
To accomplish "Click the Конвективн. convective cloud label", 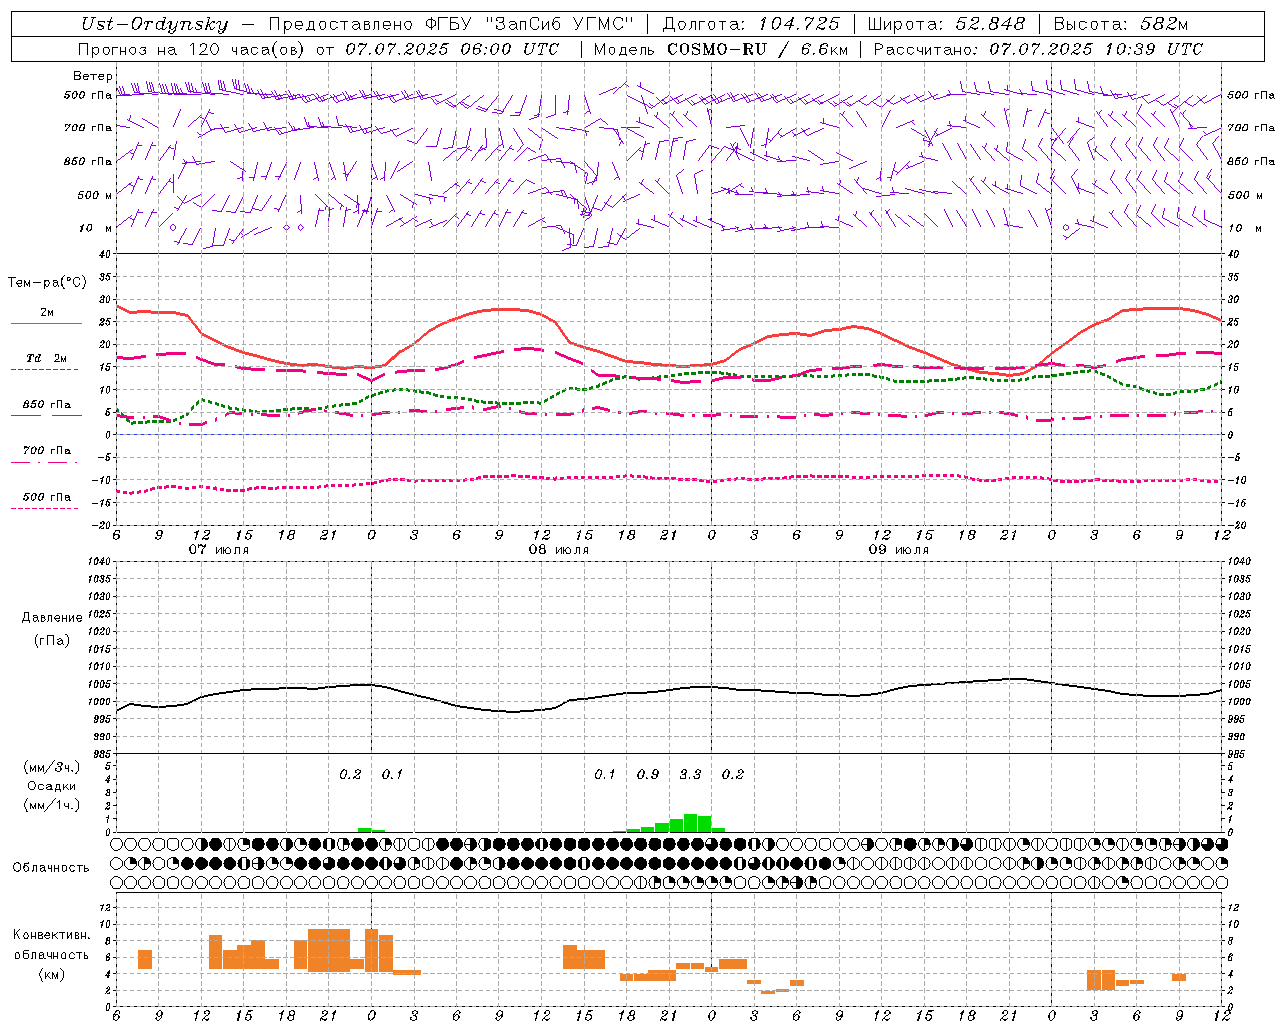I will [52, 935].
